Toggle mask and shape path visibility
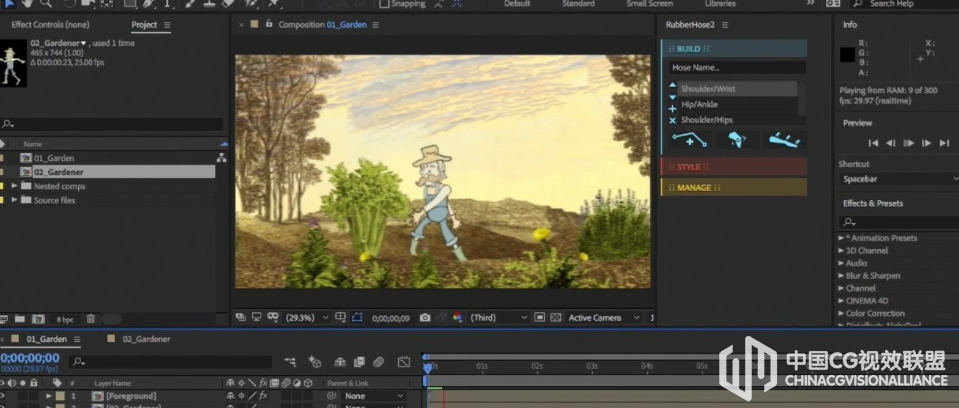The height and width of the screenshot is (408, 959). click(x=357, y=317)
